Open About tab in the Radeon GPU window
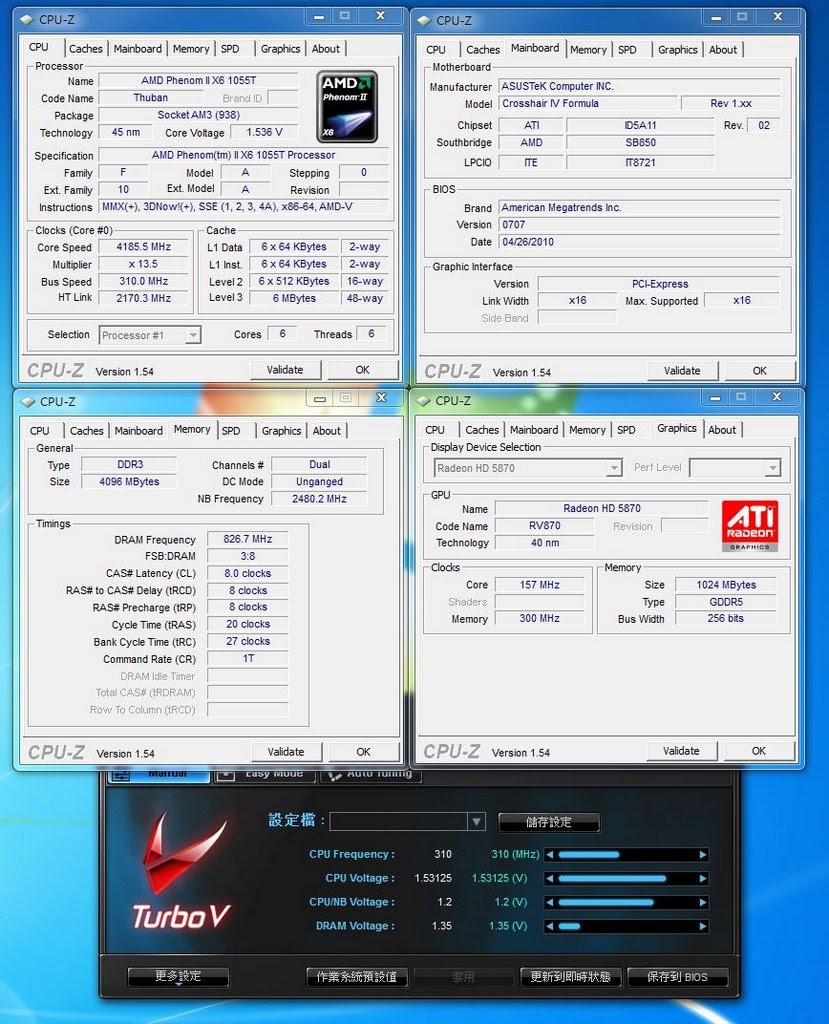The width and height of the screenshot is (829, 1024). pyautogui.click(x=722, y=430)
